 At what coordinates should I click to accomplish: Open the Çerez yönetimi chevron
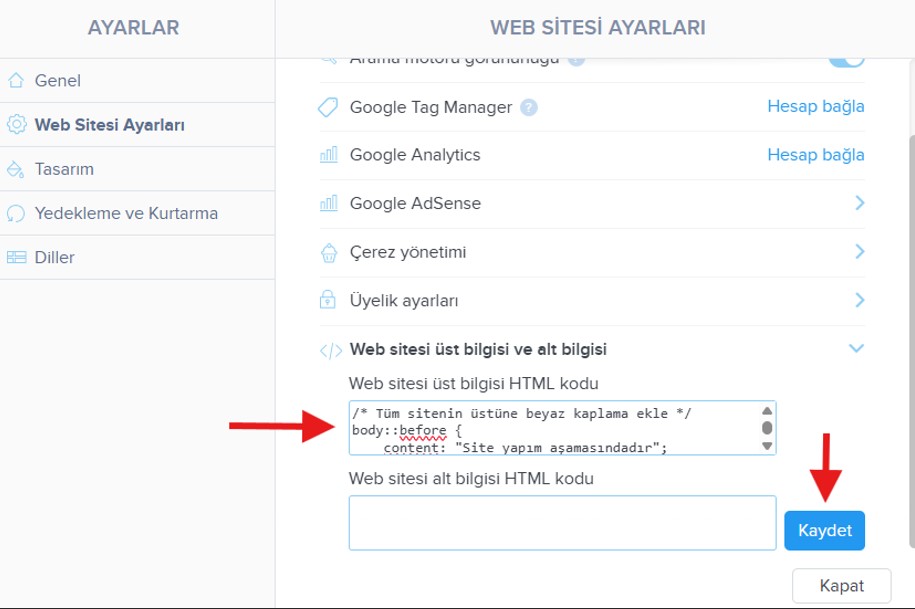pos(858,251)
